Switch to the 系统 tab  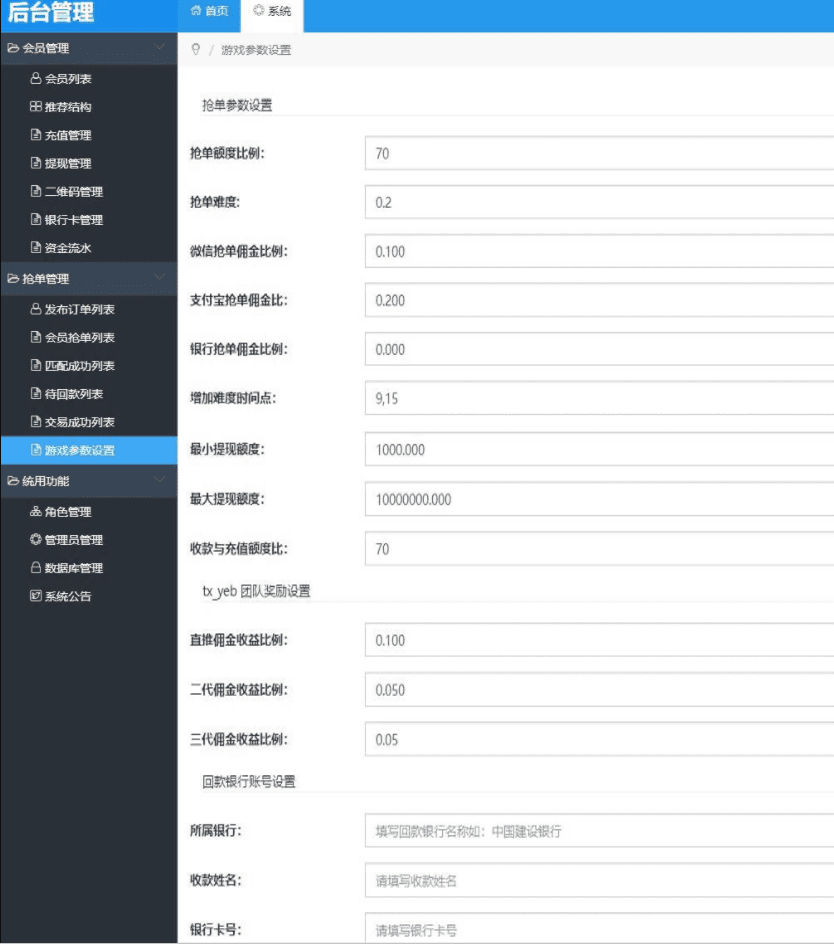(272, 11)
